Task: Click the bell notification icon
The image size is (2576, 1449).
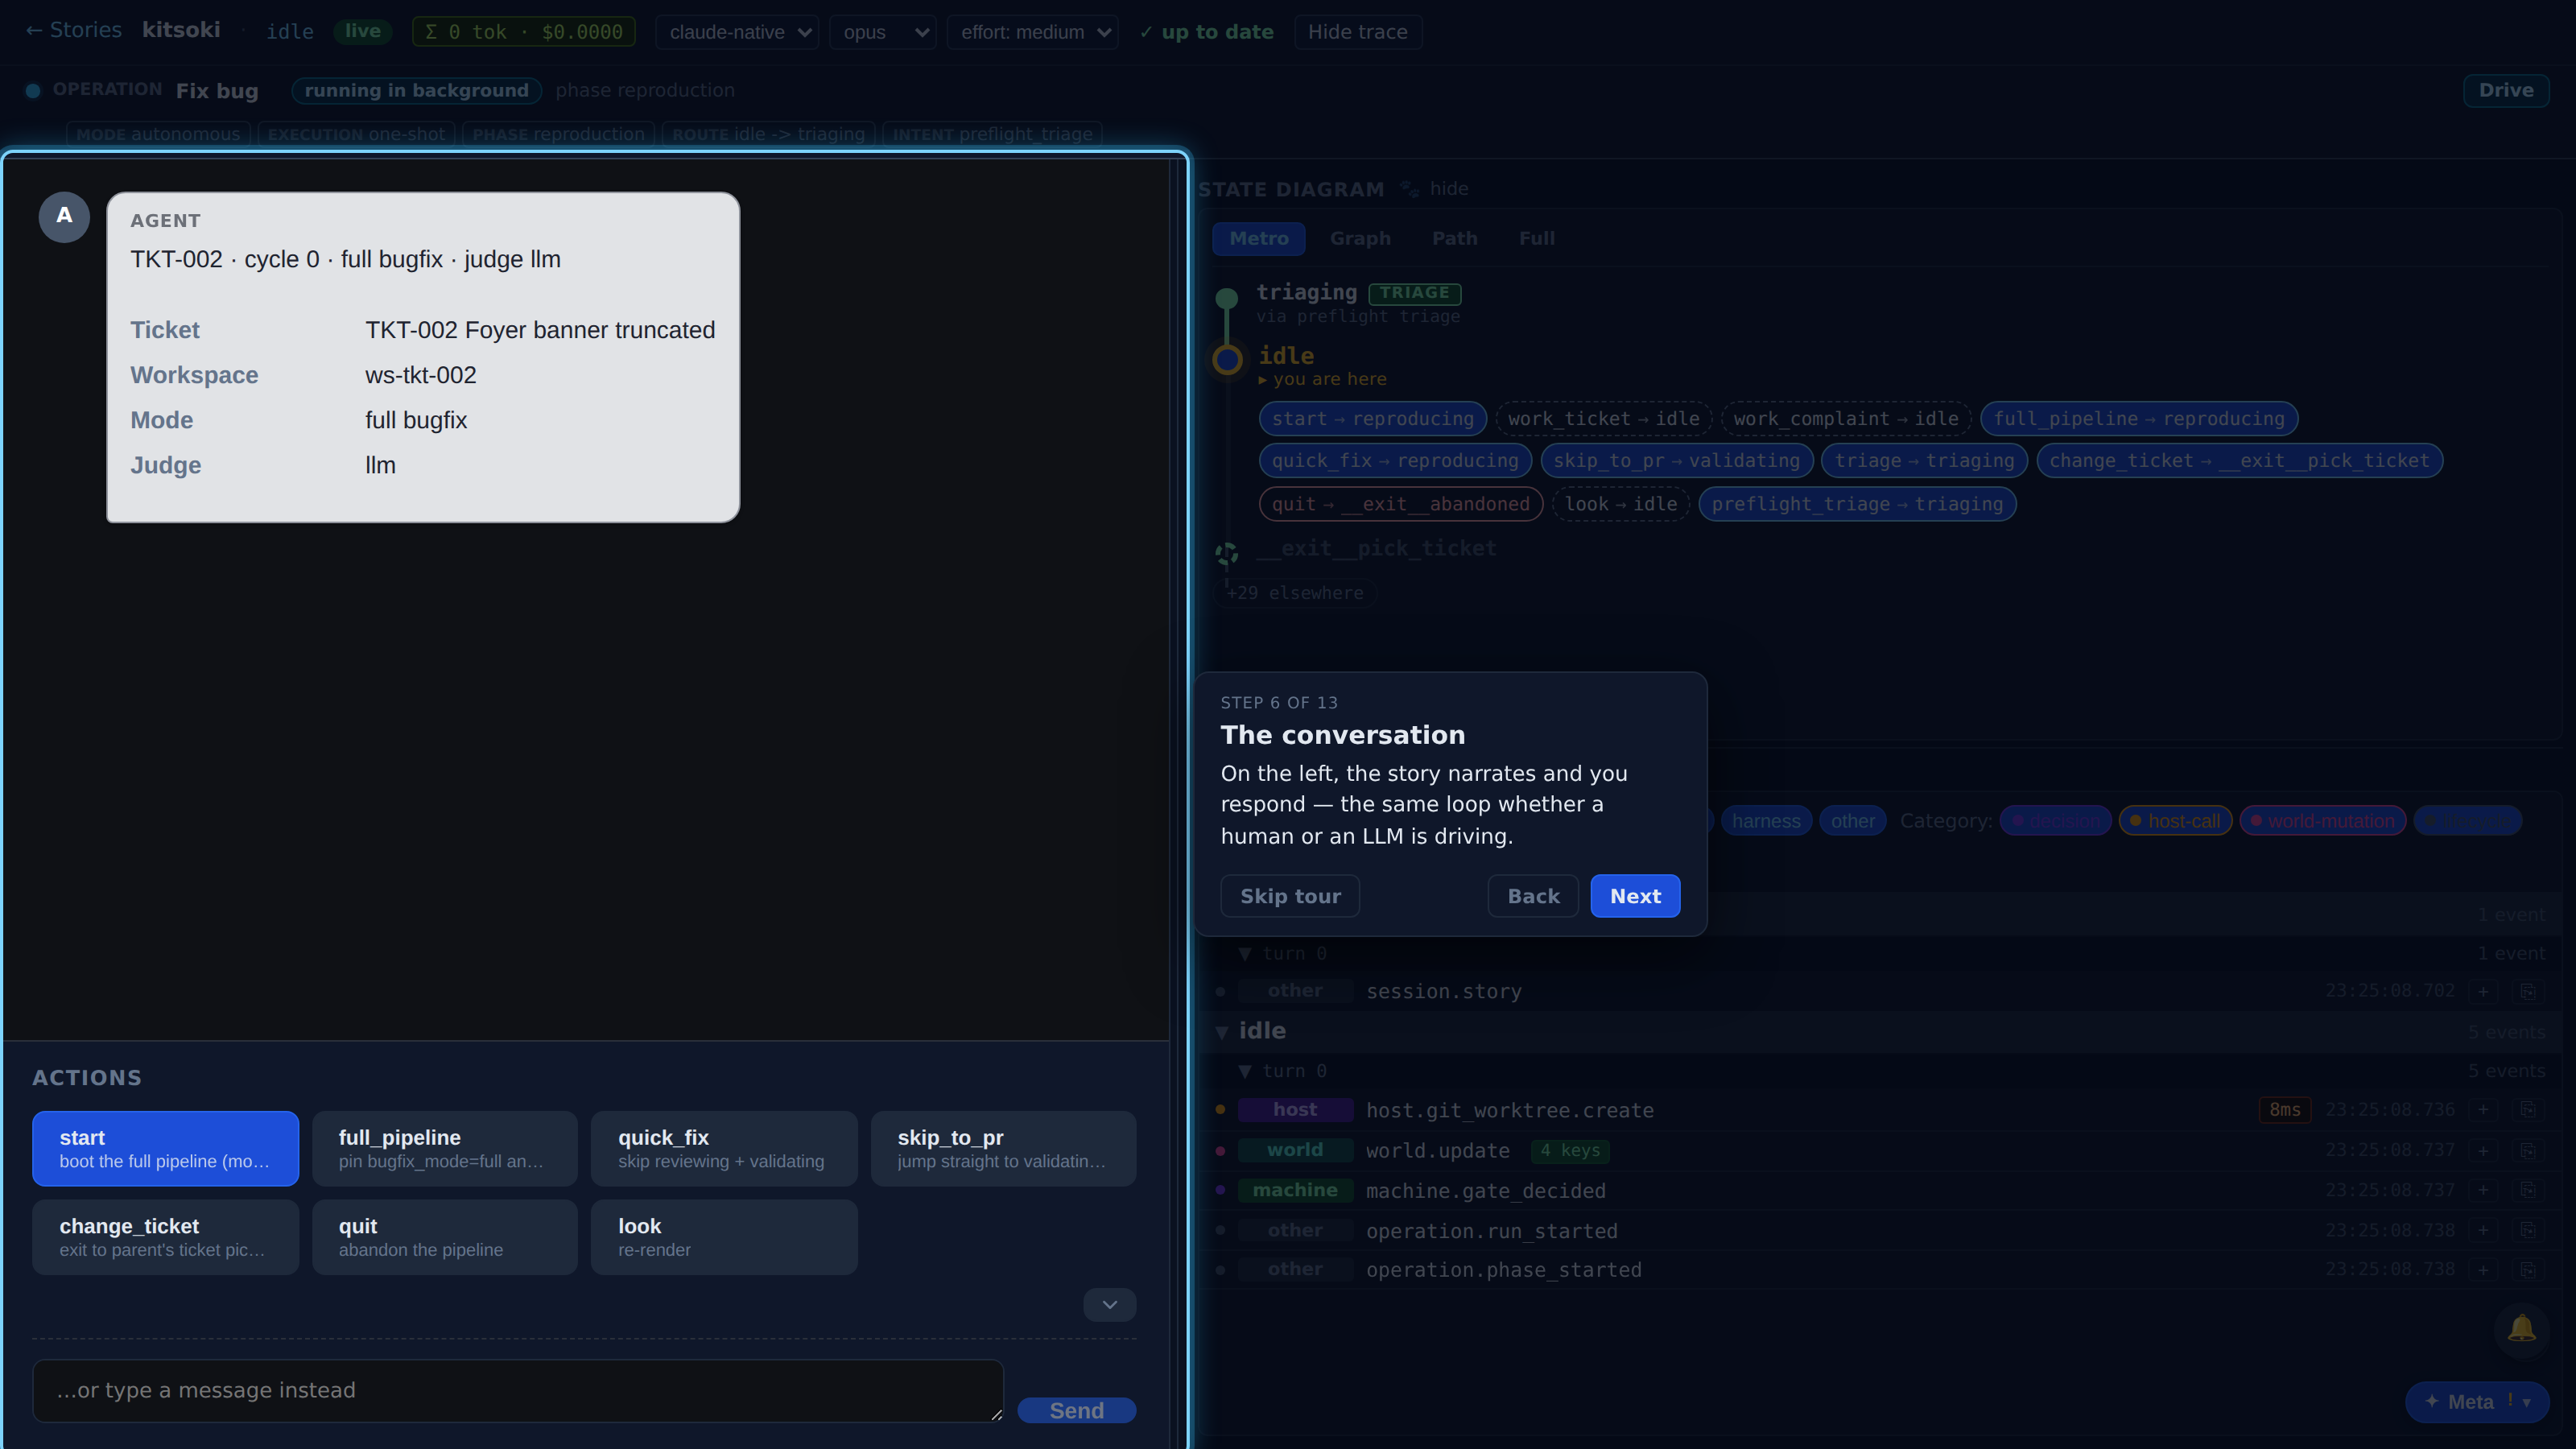Action: [2521, 1329]
